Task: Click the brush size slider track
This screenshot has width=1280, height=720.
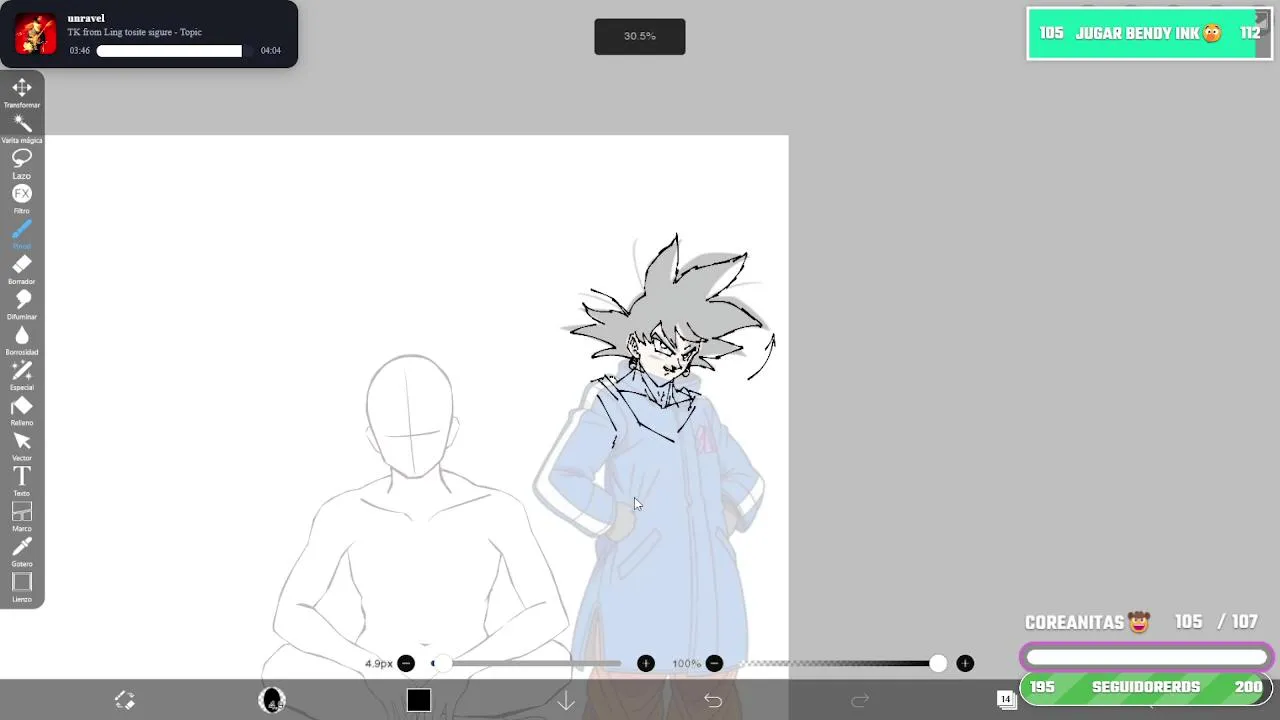Action: point(527,663)
